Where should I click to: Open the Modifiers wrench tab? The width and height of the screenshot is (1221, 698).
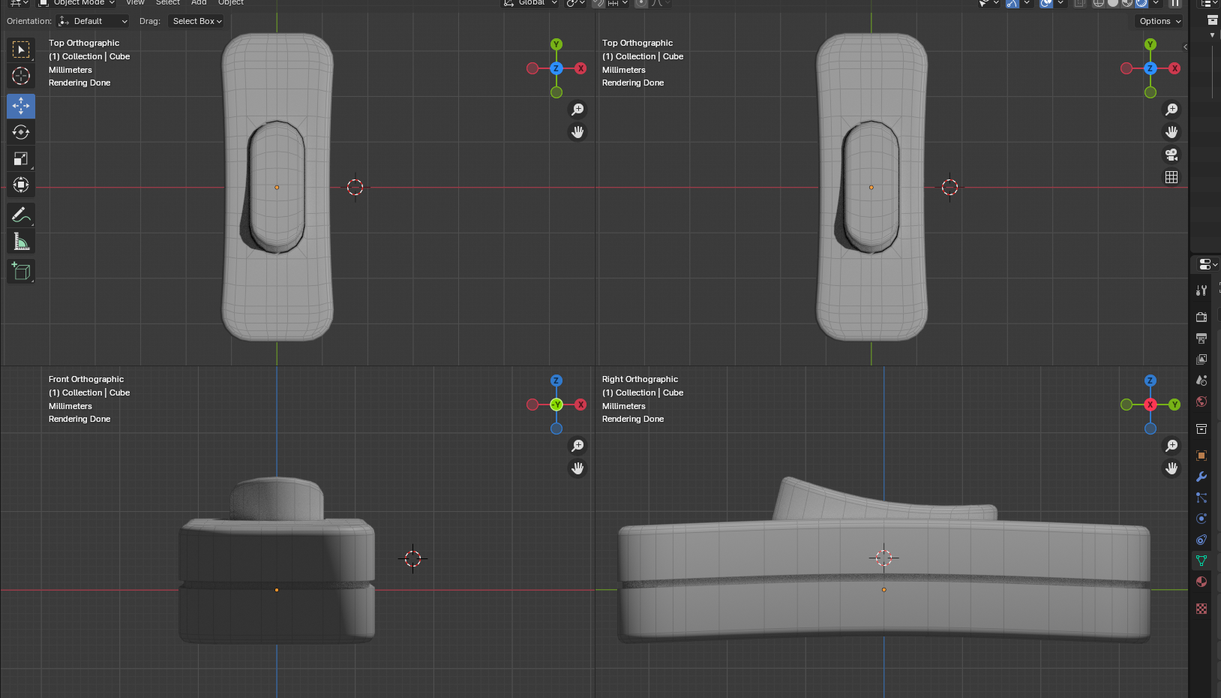pyautogui.click(x=1201, y=477)
